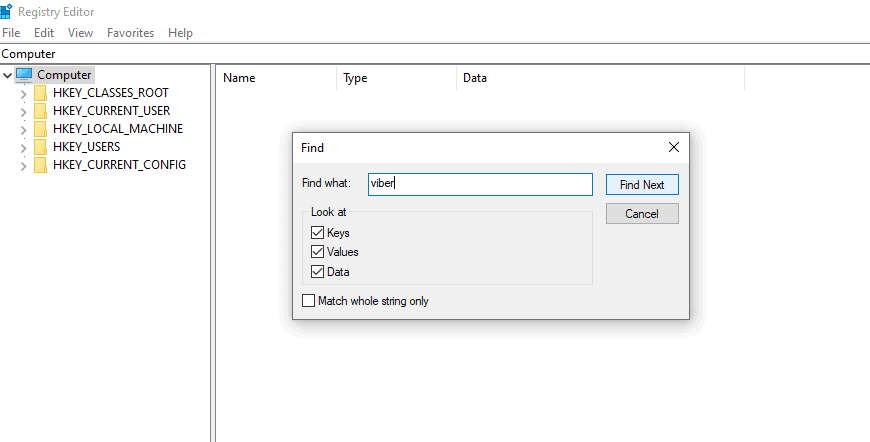
Task: Open the Edit menu
Action: pos(44,33)
